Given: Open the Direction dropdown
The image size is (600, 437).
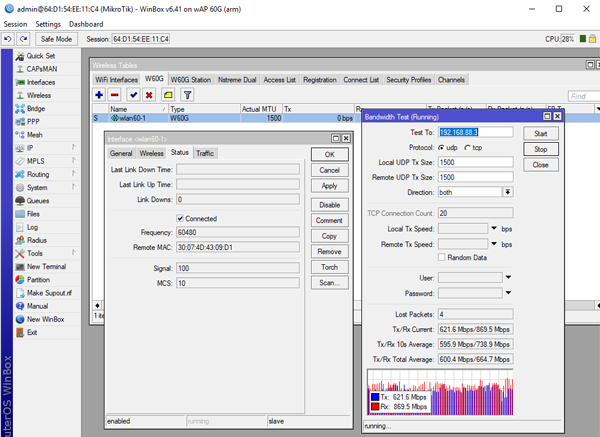Looking at the screenshot, I should [508, 192].
